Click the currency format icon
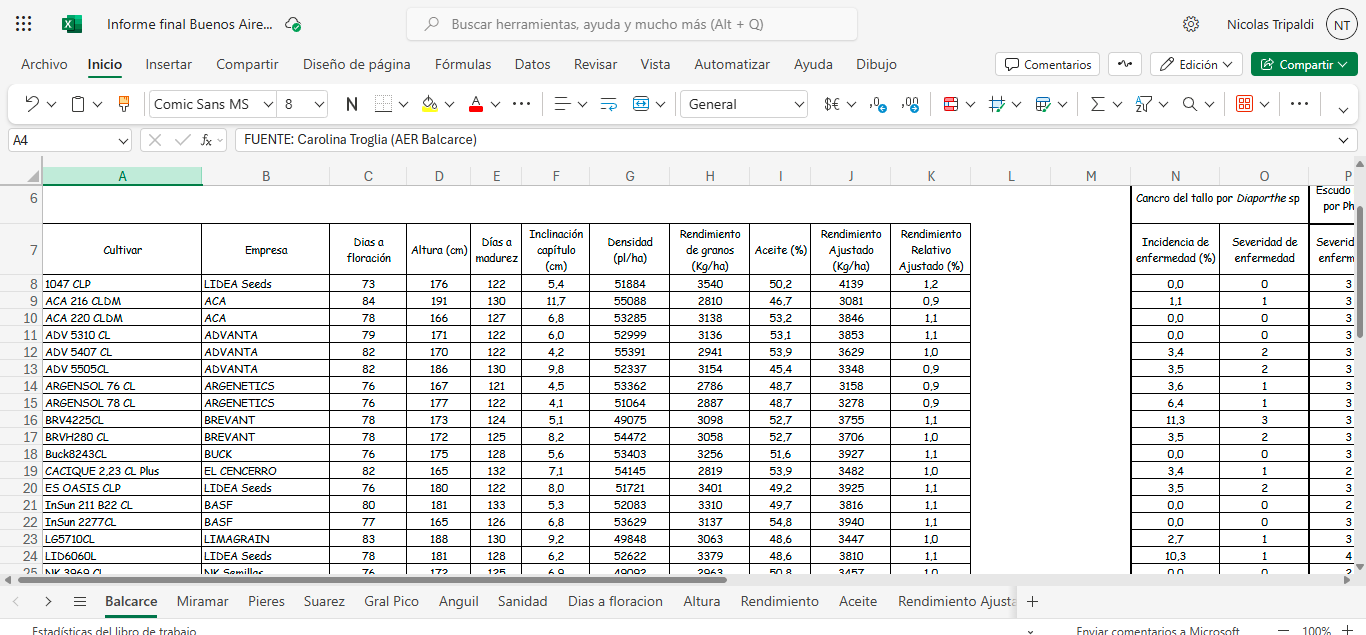Screen dimensions: 1366x635 coord(831,104)
